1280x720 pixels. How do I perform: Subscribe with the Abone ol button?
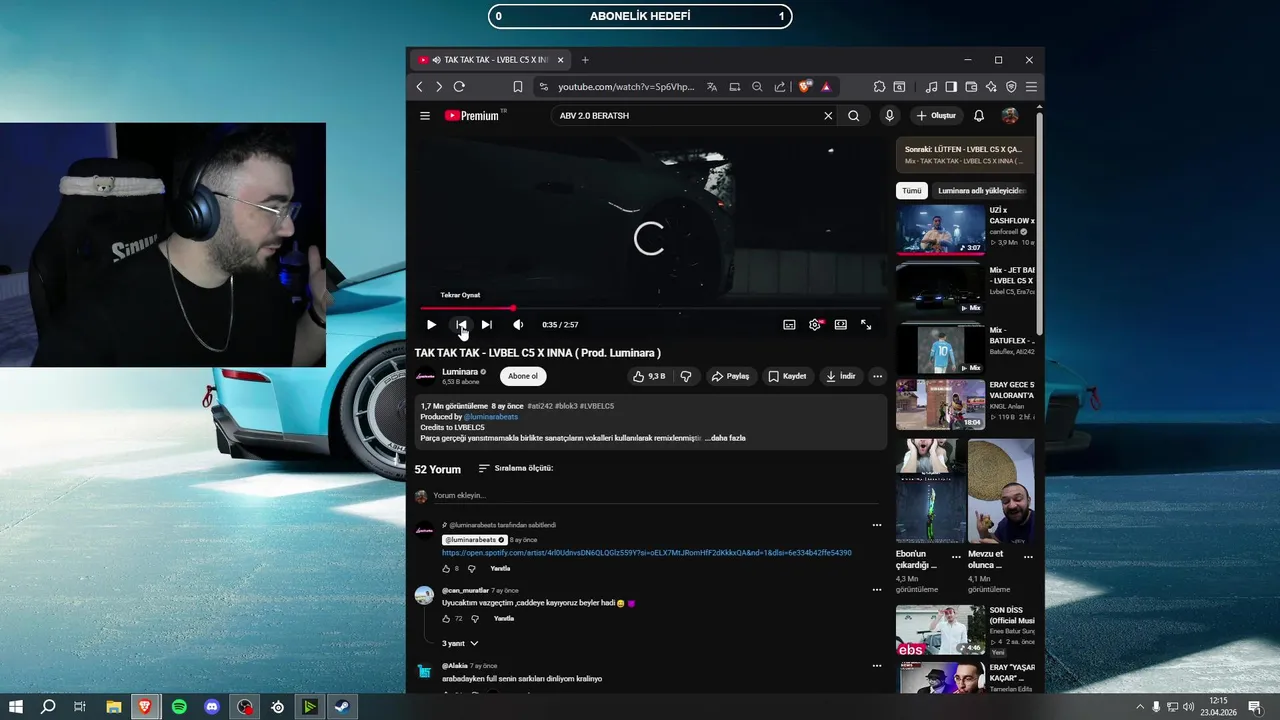pos(523,377)
